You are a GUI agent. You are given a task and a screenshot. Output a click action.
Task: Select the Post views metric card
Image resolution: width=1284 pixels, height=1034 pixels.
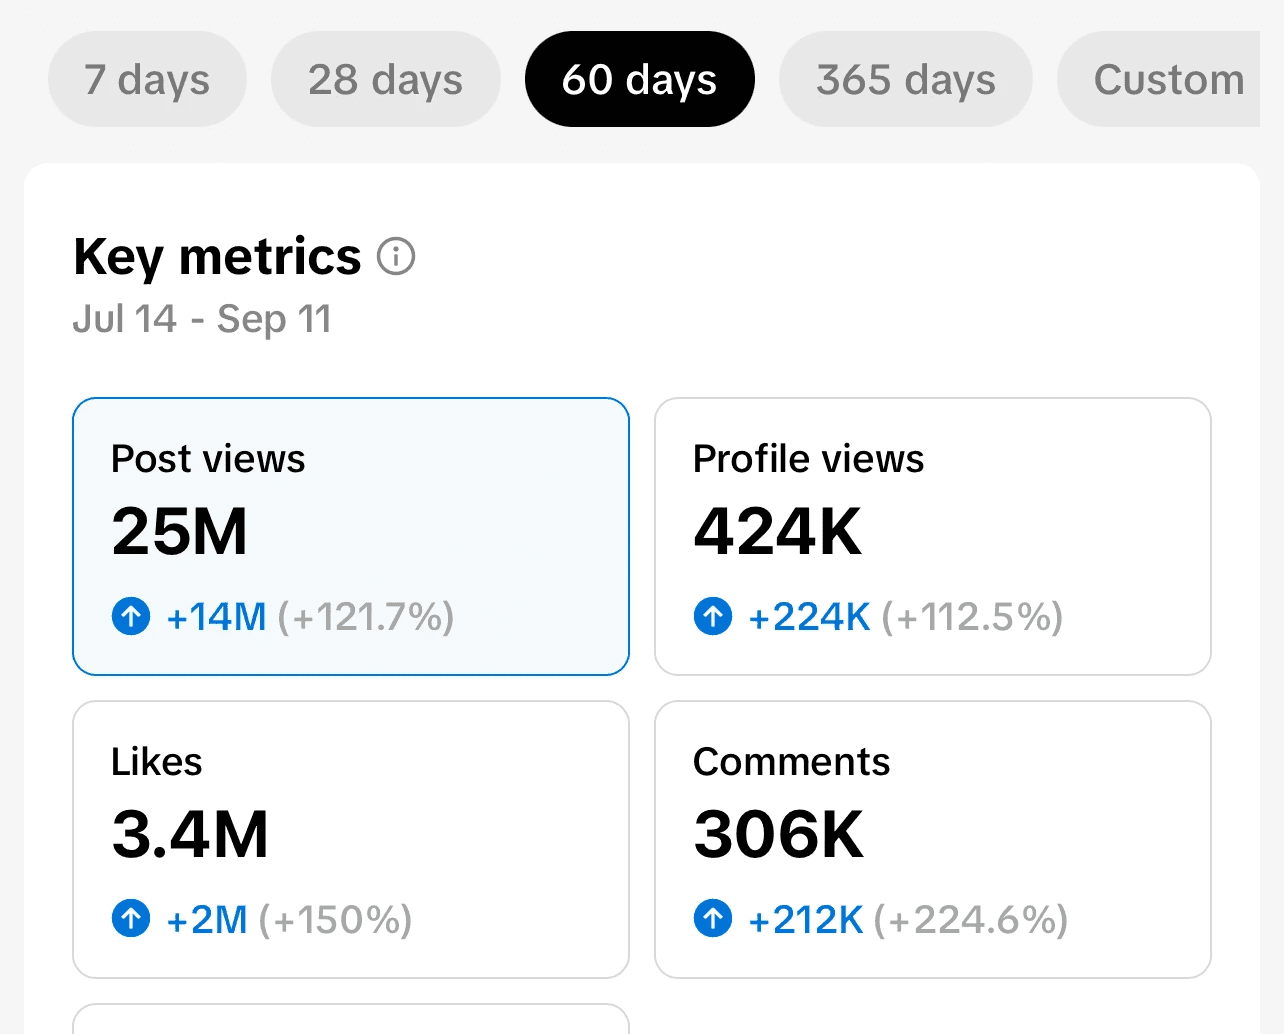tap(351, 536)
